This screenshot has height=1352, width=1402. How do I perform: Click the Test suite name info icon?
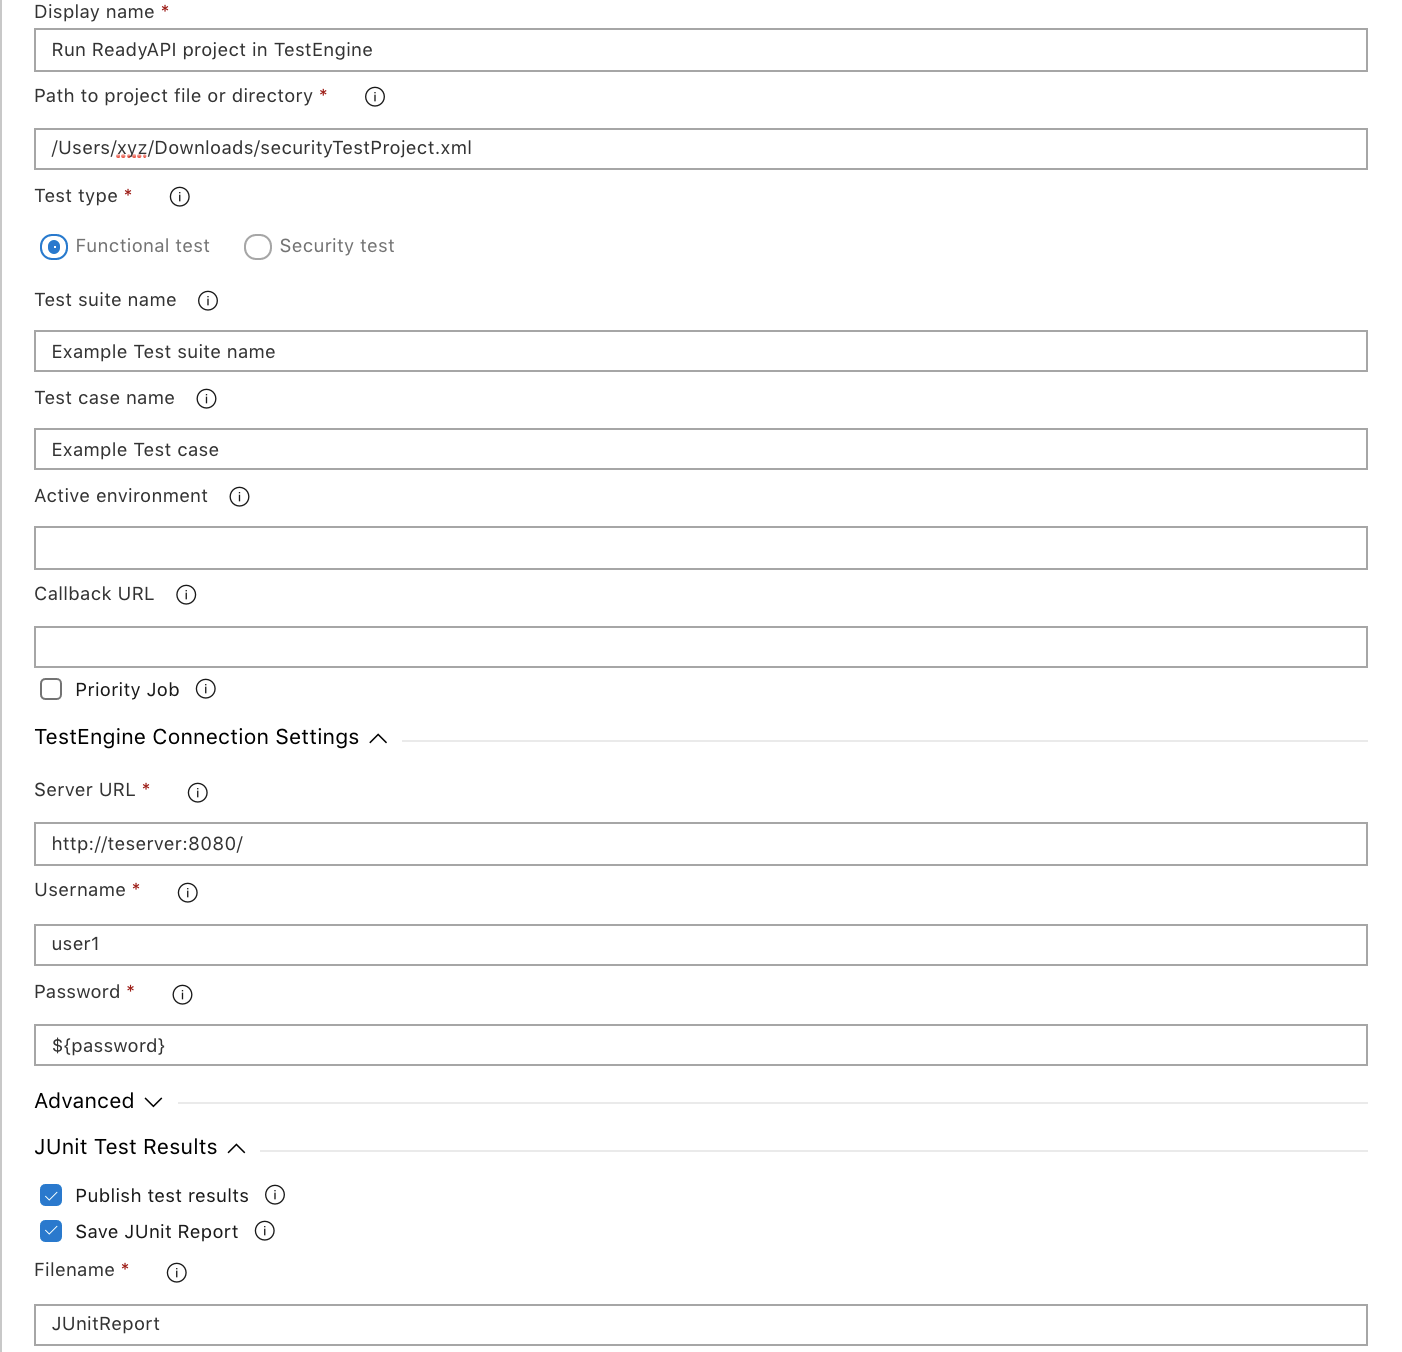207,300
